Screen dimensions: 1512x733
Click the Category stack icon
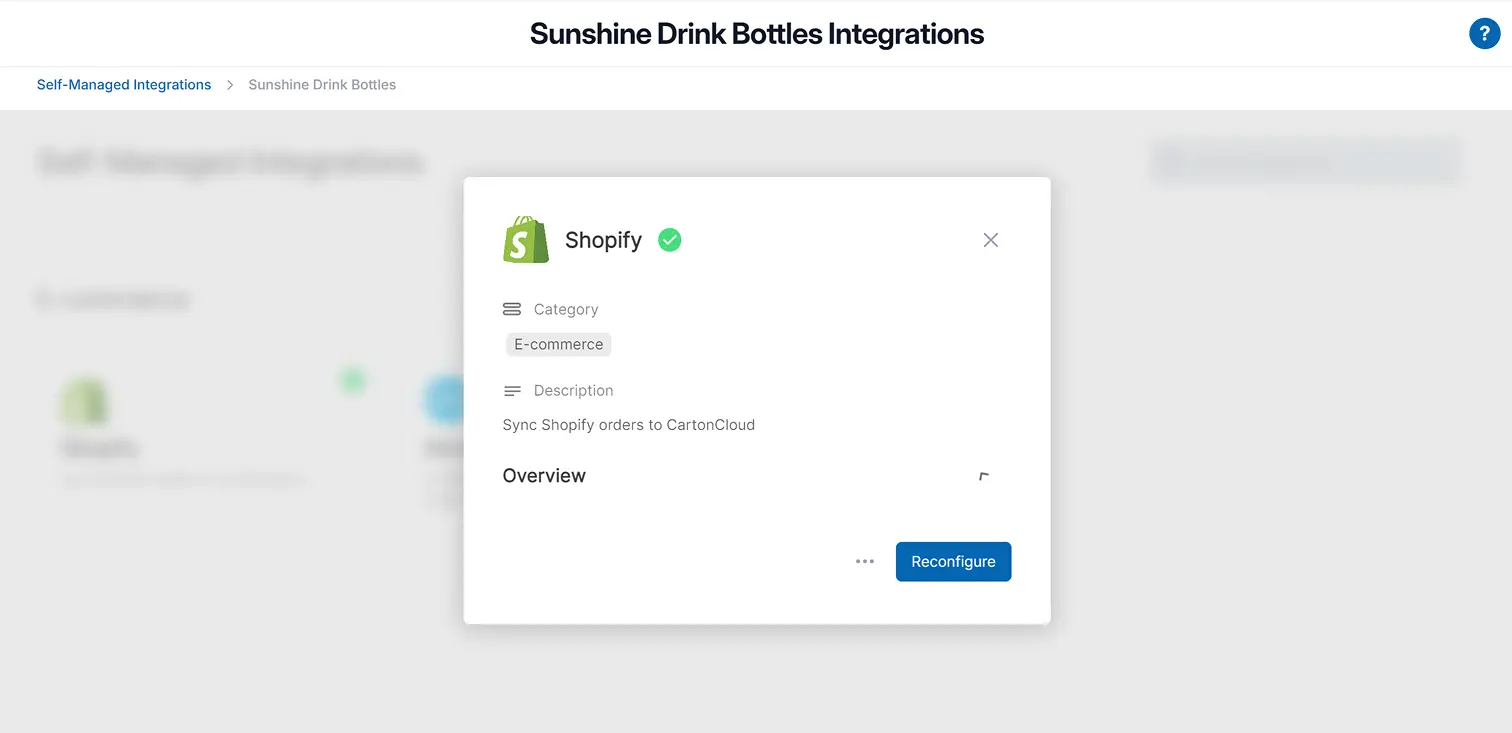click(513, 309)
